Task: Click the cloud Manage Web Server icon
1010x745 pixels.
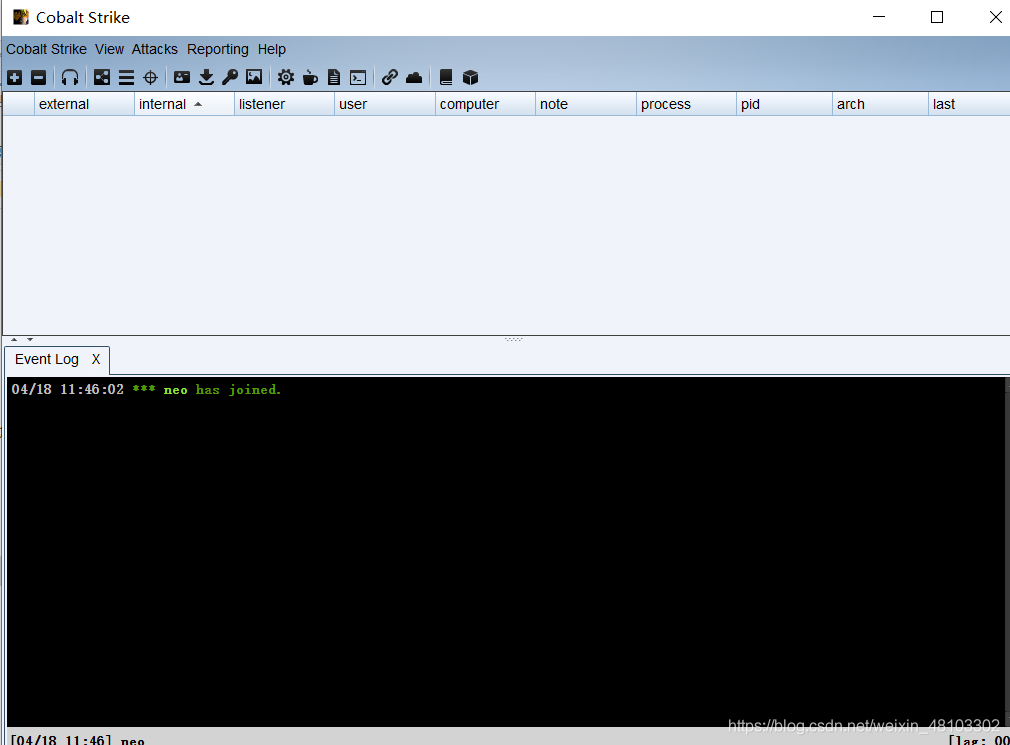Action: click(414, 78)
